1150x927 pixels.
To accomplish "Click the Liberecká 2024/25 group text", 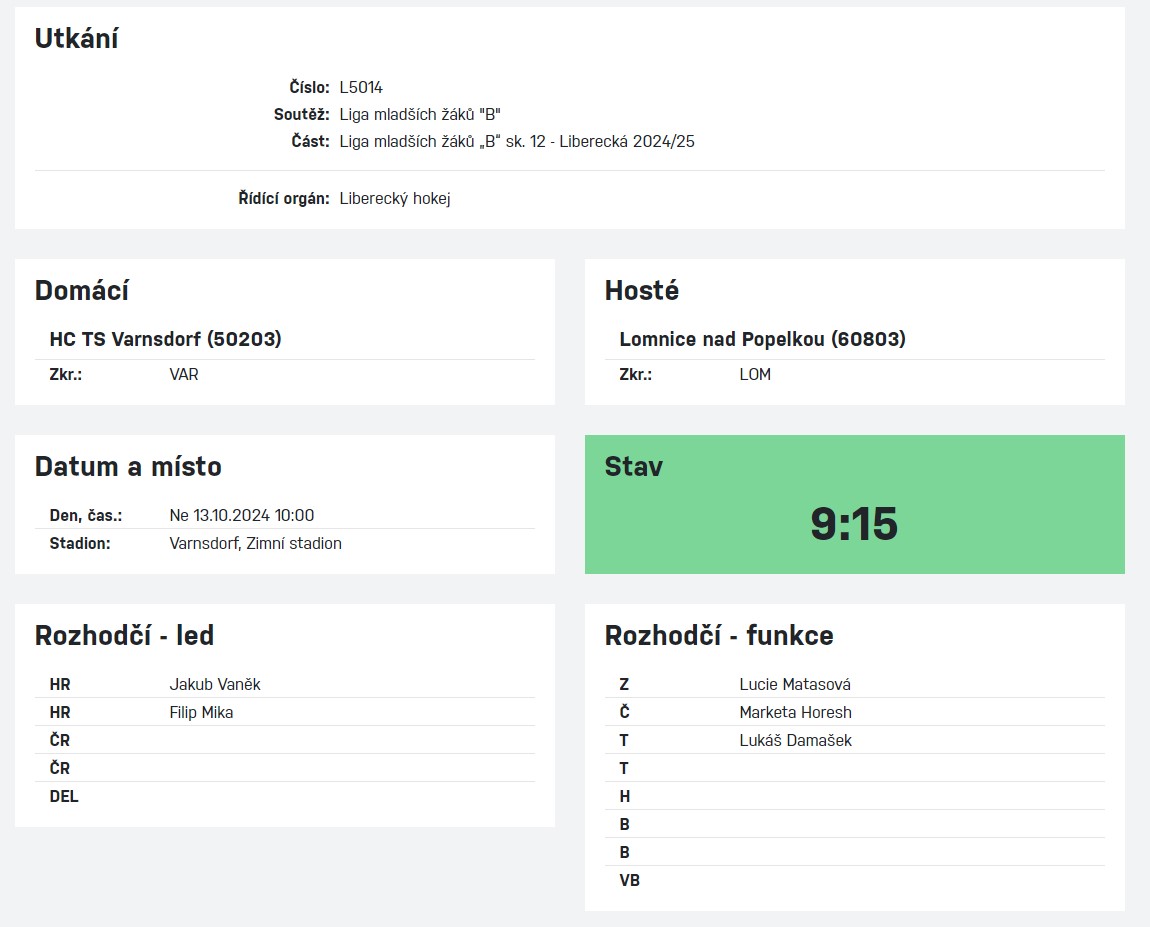I will pos(626,142).
